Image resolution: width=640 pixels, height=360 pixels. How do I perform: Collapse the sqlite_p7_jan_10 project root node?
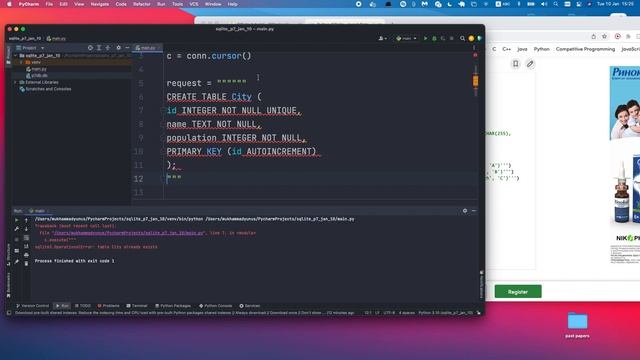tap(16, 56)
